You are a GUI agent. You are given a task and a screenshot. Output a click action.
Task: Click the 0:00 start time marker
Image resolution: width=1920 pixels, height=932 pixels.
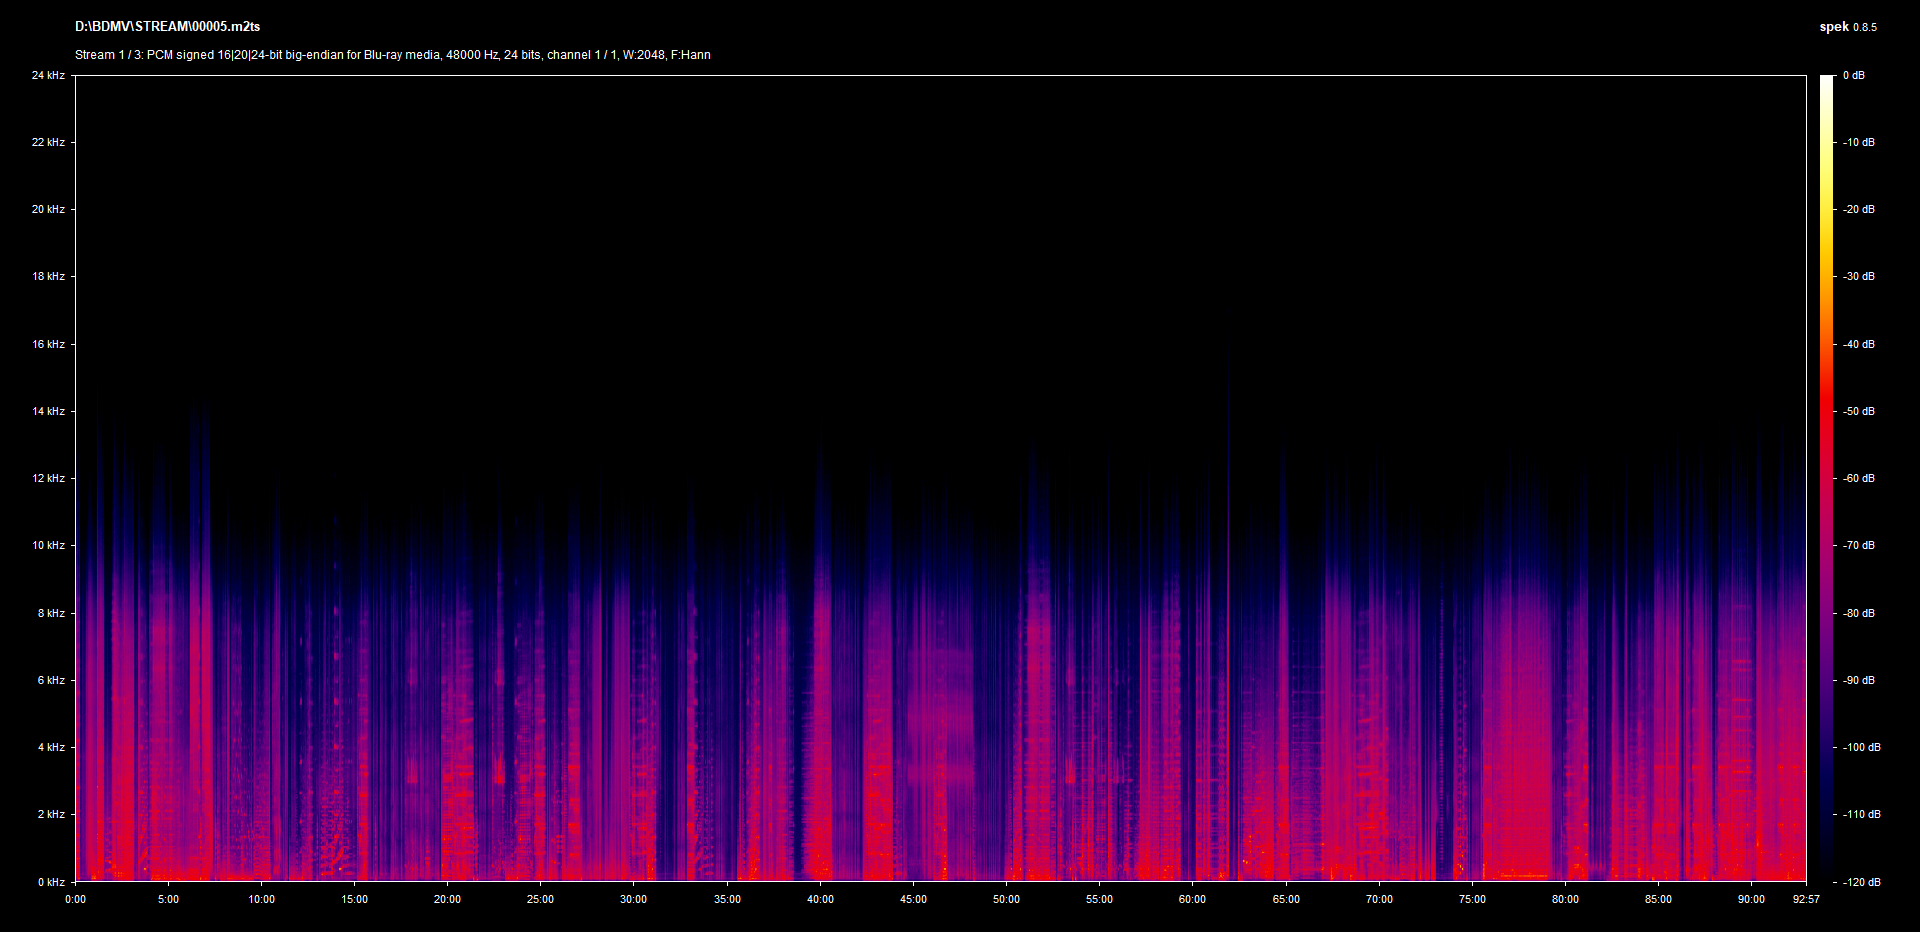pyautogui.click(x=76, y=899)
